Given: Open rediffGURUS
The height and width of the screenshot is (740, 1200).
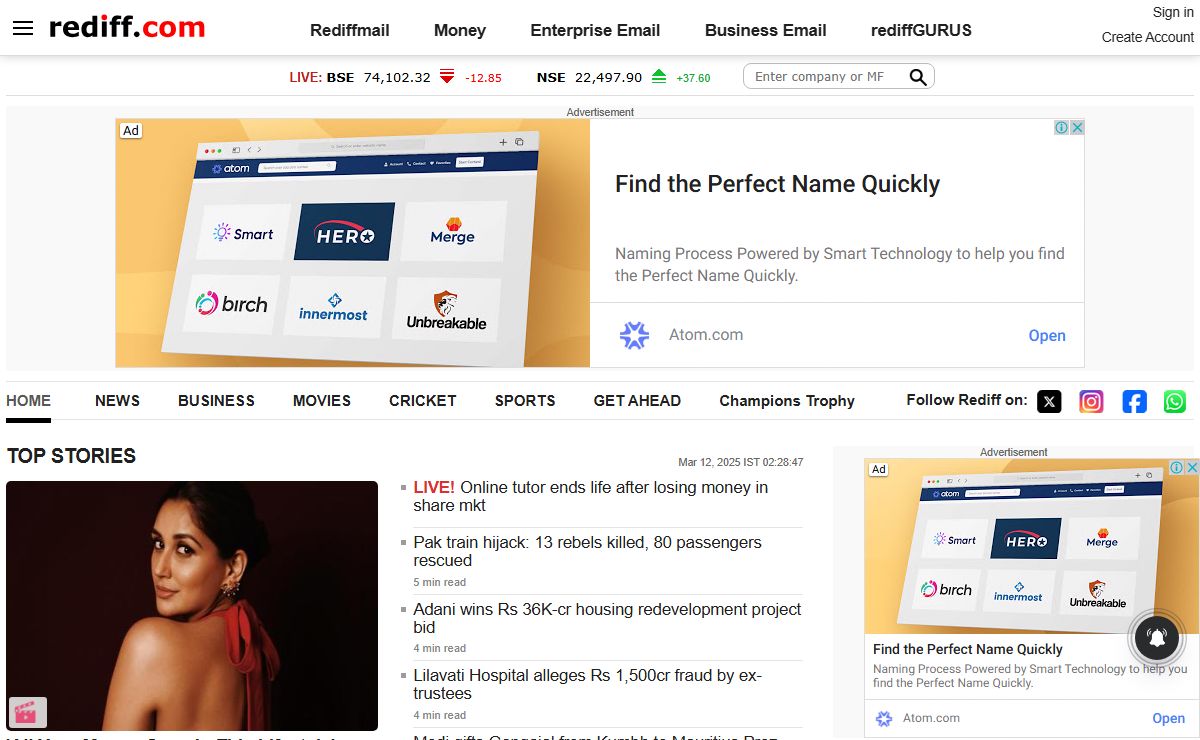Looking at the screenshot, I should pyautogui.click(x=921, y=30).
